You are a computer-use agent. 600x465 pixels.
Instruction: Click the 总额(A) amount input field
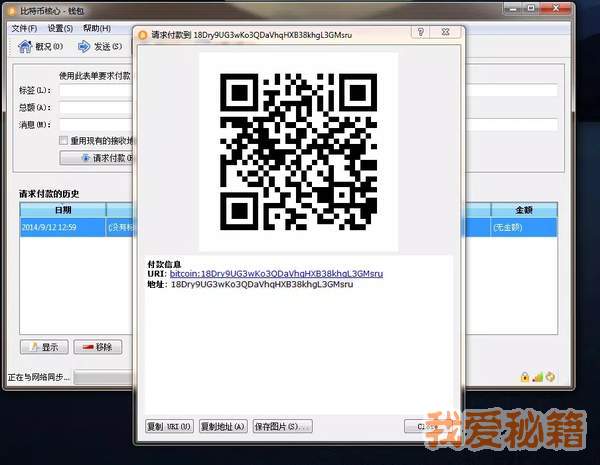point(96,108)
